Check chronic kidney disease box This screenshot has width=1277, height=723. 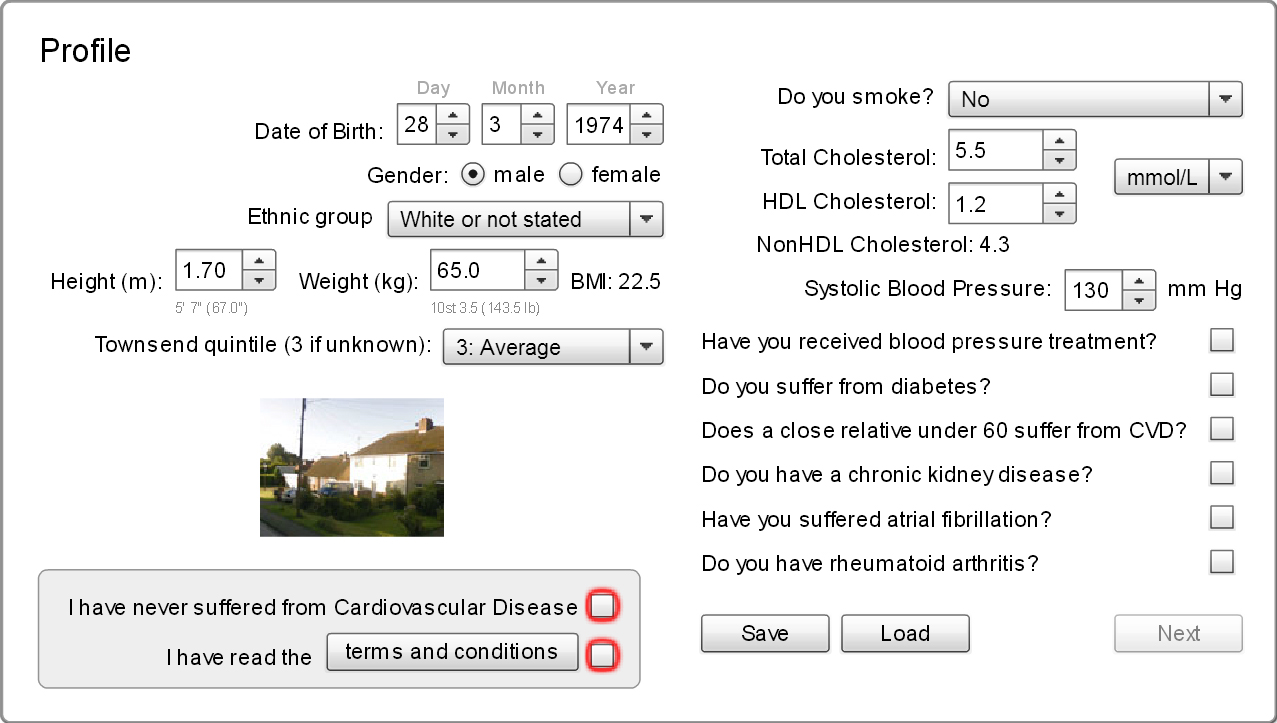point(1222,473)
